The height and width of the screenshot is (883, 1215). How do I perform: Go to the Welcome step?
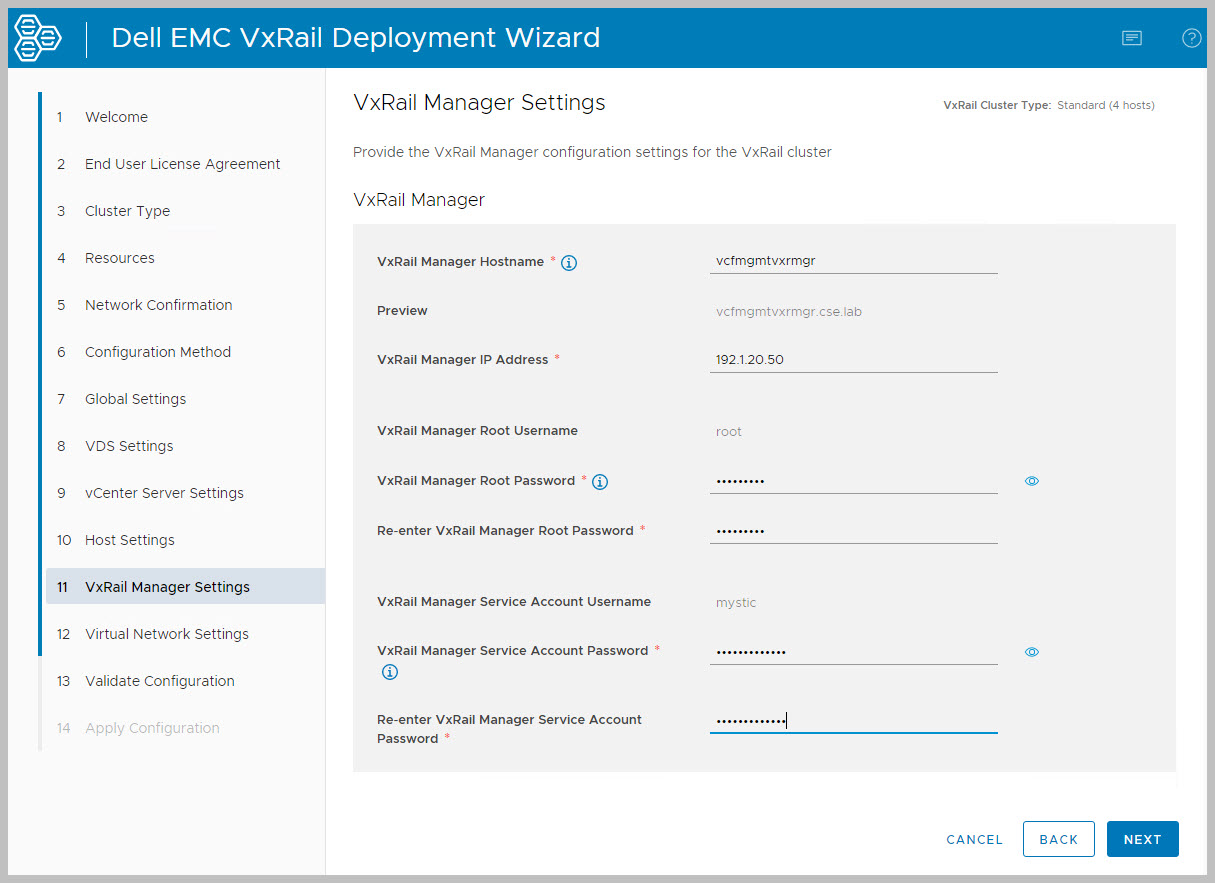(x=116, y=117)
